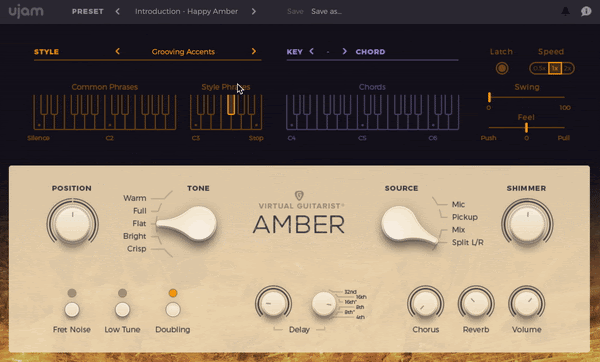This screenshot has width=600, height=362.
Task: Click the ujam logo
Action: pos(26,11)
